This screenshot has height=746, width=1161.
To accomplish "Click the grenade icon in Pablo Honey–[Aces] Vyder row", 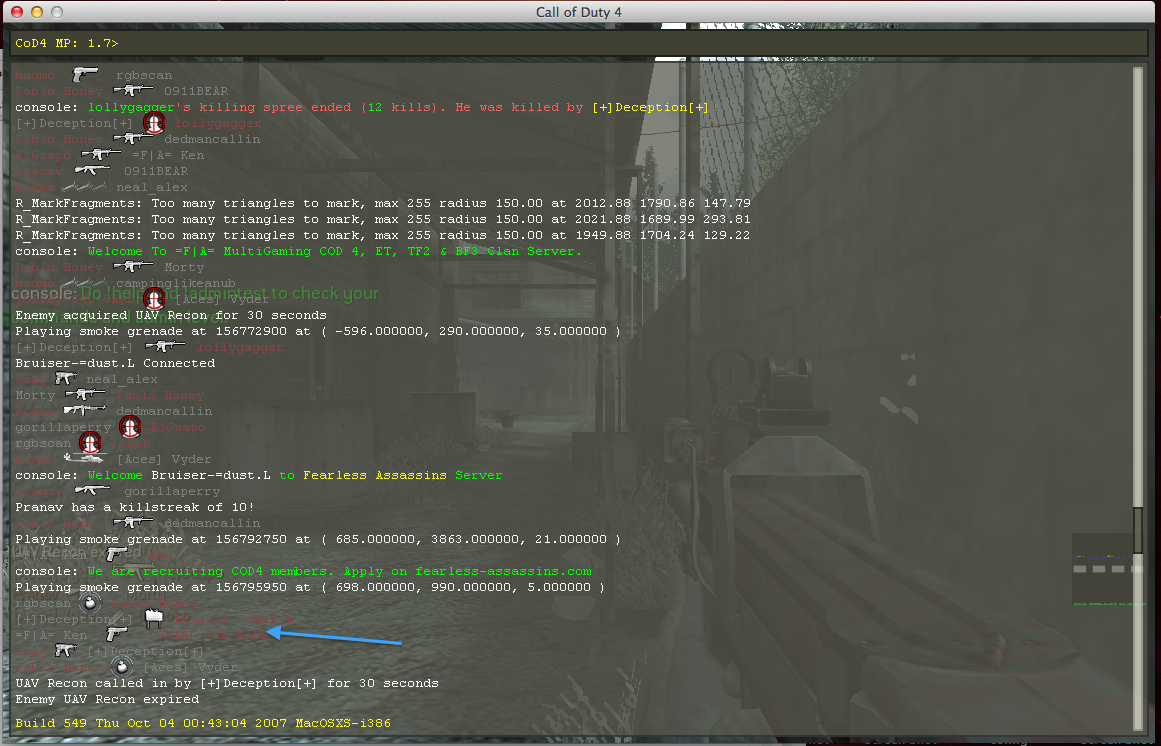I will click(121, 667).
